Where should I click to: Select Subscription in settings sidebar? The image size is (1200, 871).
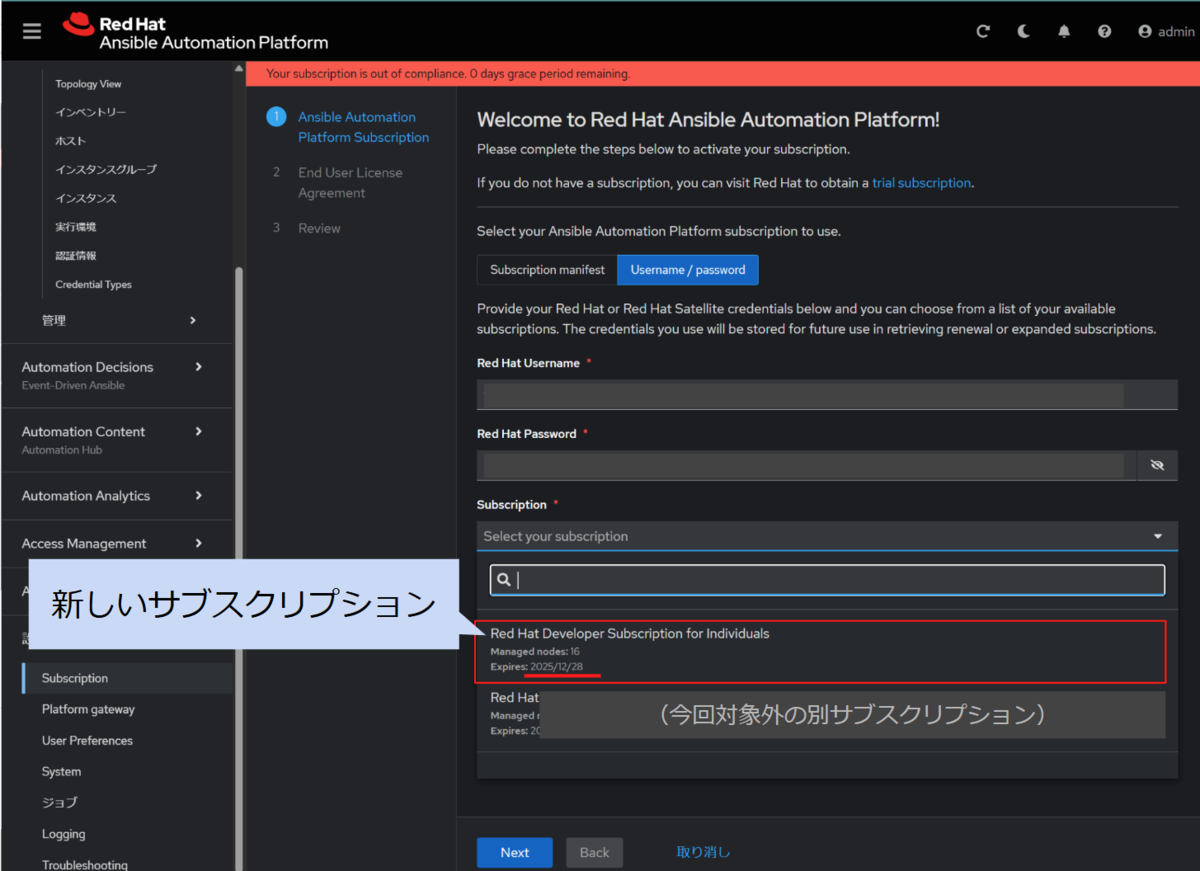(127, 678)
